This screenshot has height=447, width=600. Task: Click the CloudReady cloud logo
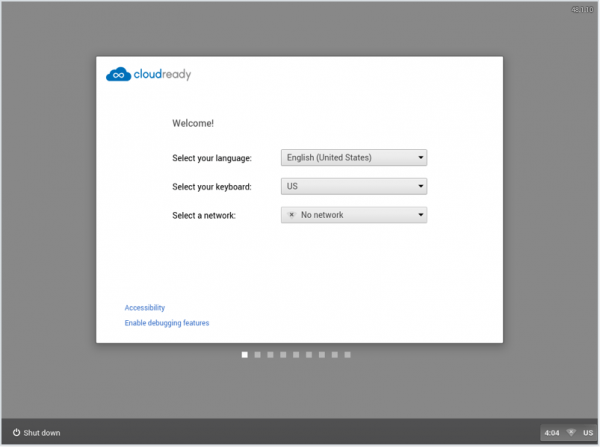pos(119,74)
